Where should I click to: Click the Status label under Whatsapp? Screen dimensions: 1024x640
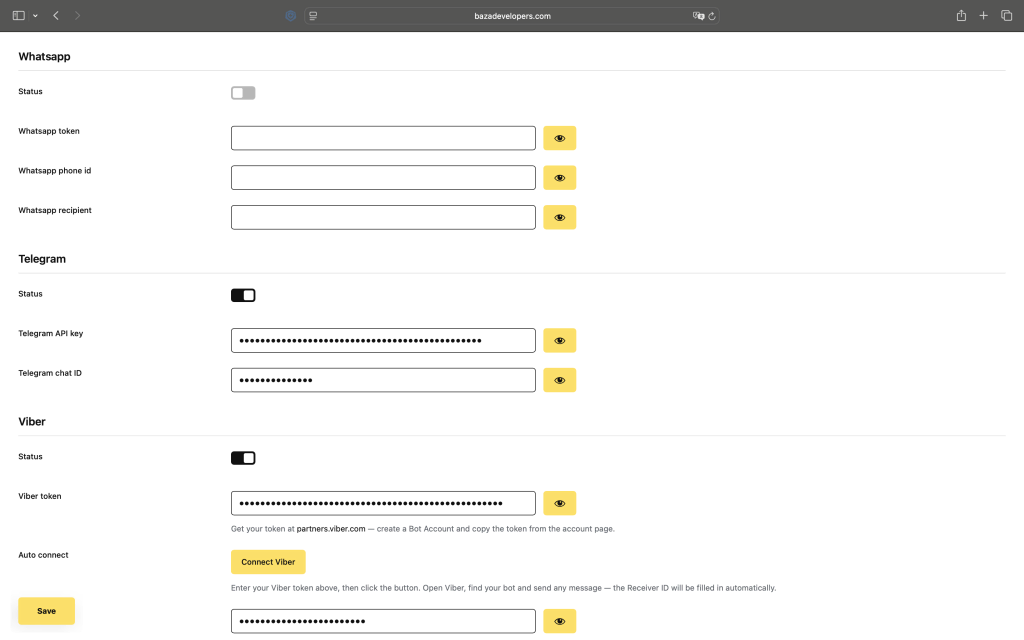tap(30, 91)
